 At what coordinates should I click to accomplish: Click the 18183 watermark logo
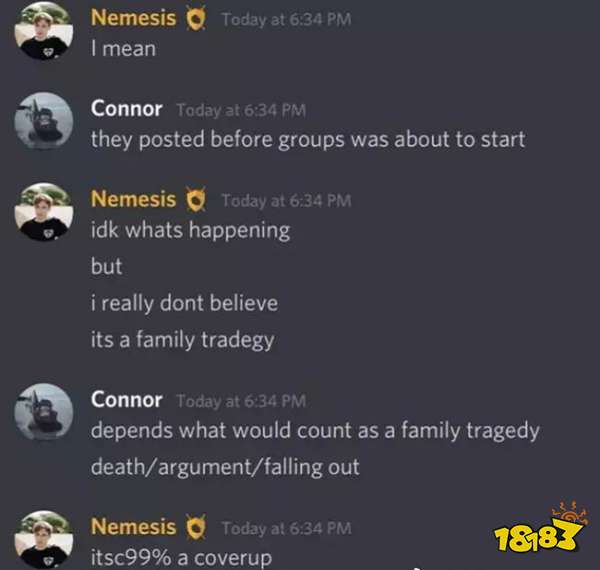pyautogui.click(x=540, y=528)
